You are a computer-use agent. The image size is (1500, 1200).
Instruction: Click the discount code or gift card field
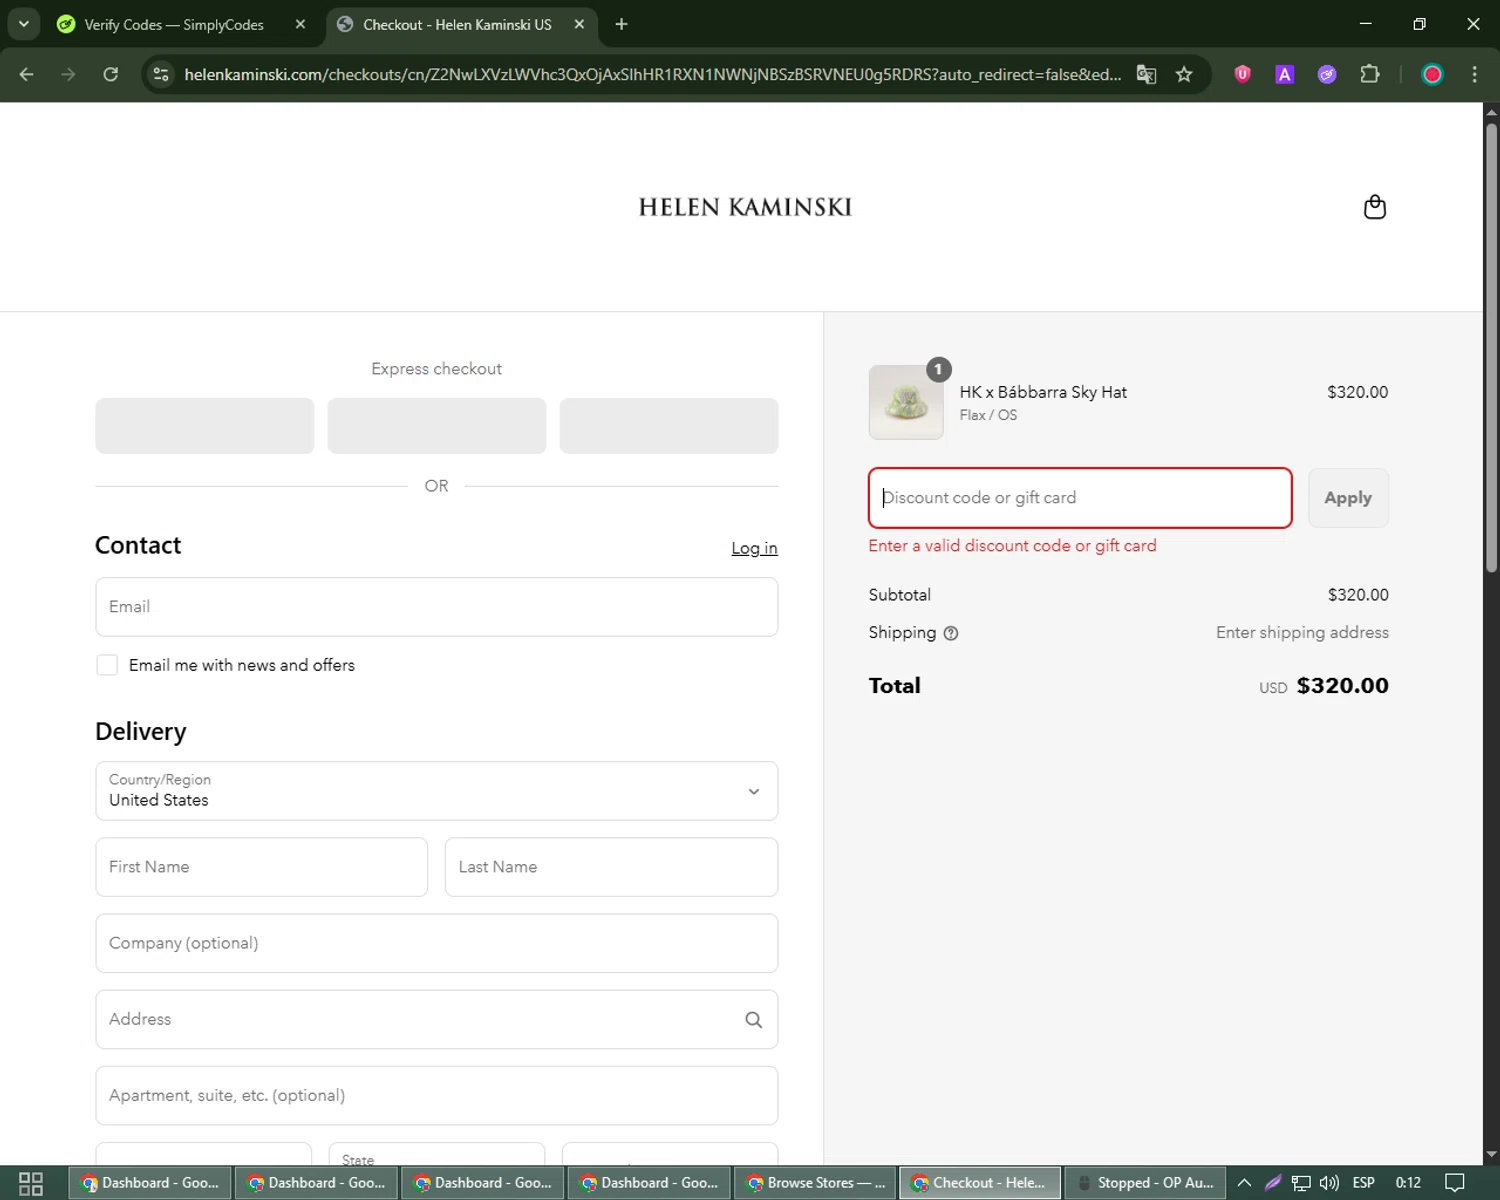pyautogui.click(x=1080, y=498)
